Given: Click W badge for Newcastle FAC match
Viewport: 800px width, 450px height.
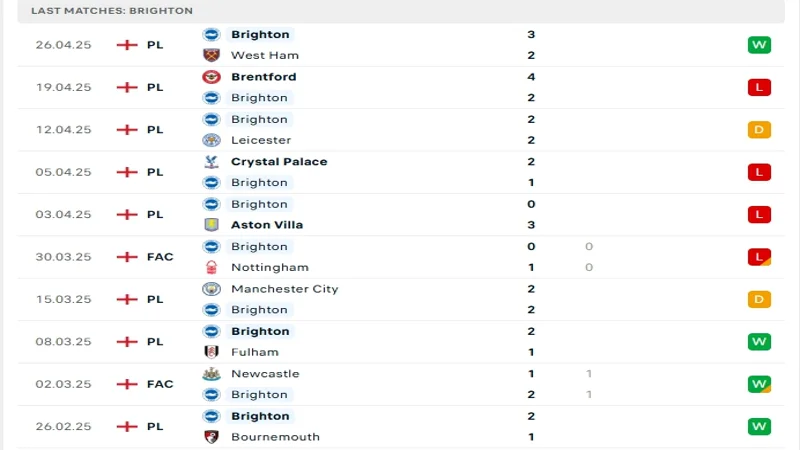Looking at the screenshot, I should (x=759, y=384).
